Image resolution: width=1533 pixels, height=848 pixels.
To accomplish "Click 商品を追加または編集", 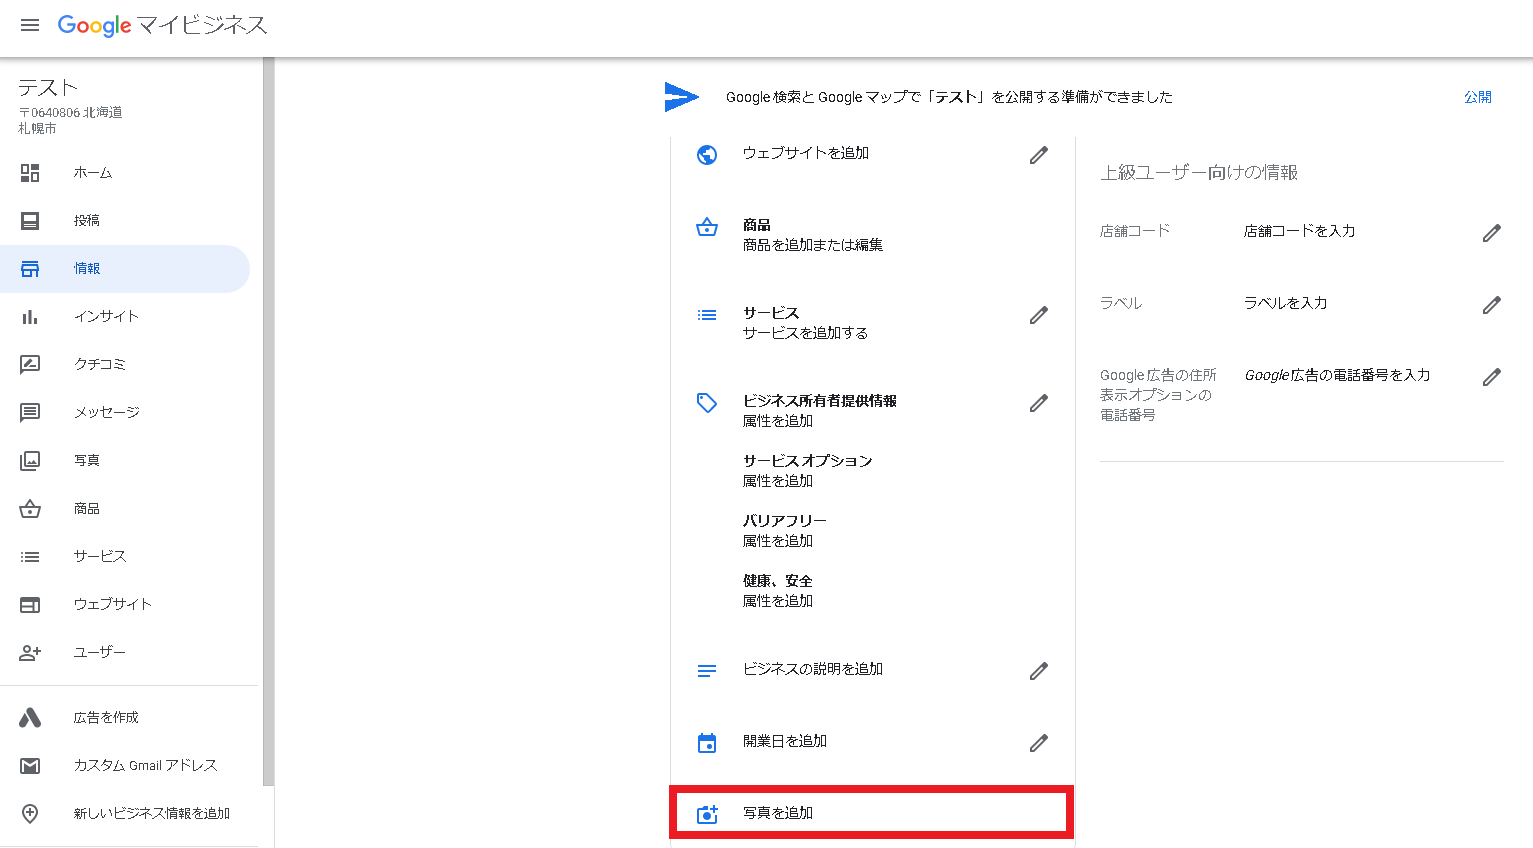I will tap(812, 245).
